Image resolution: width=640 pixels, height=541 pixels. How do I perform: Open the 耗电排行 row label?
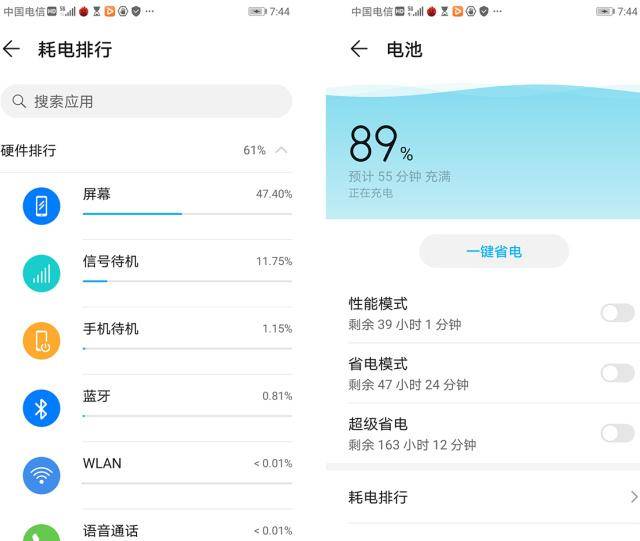(x=378, y=497)
